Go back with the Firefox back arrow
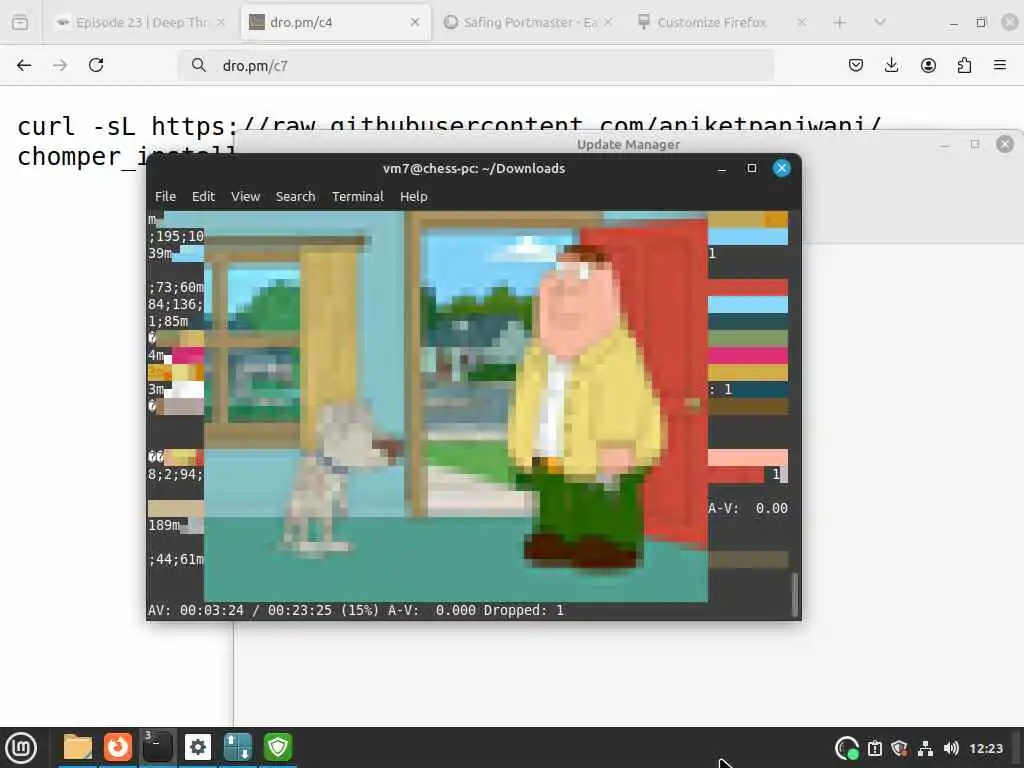This screenshot has width=1024, height=768. point(24,65)
